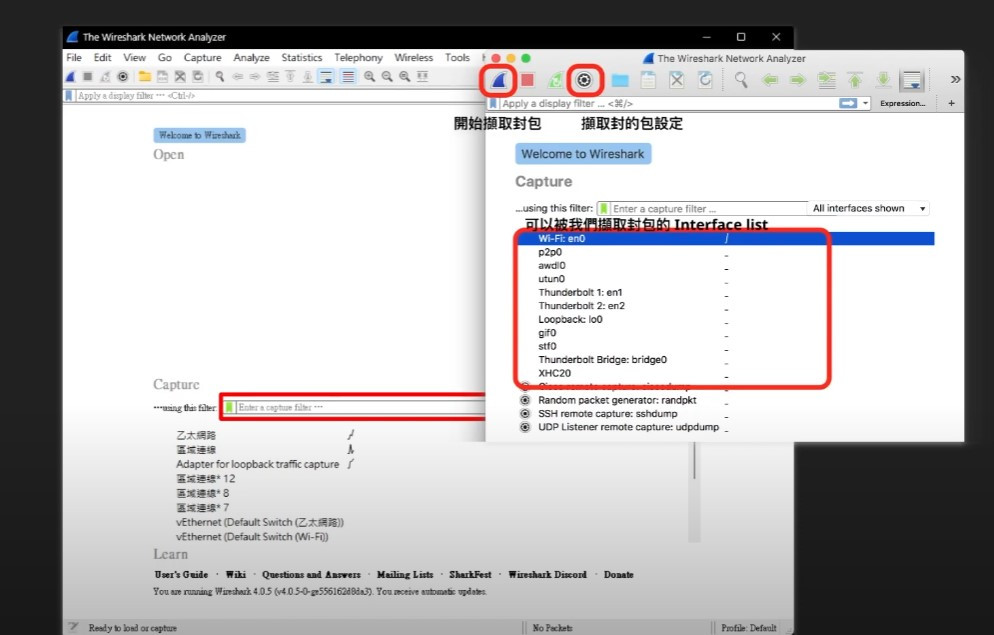Image resolution: width=994 pixels, height=635 pixels.
Task: Open settings icon beside Random packet generator: randpkt
Action: click(x=525, y=401)
